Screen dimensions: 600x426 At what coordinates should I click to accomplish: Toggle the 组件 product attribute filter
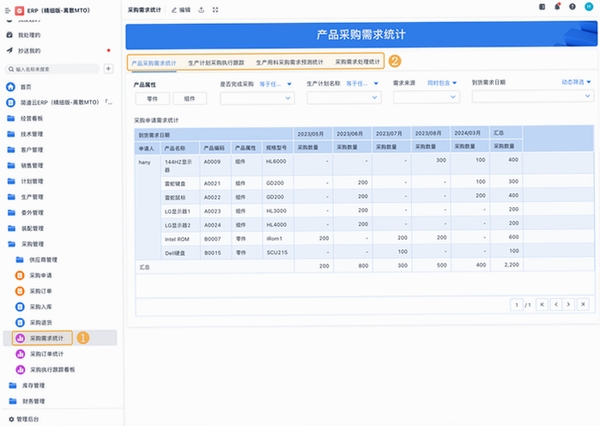[189, 98]
